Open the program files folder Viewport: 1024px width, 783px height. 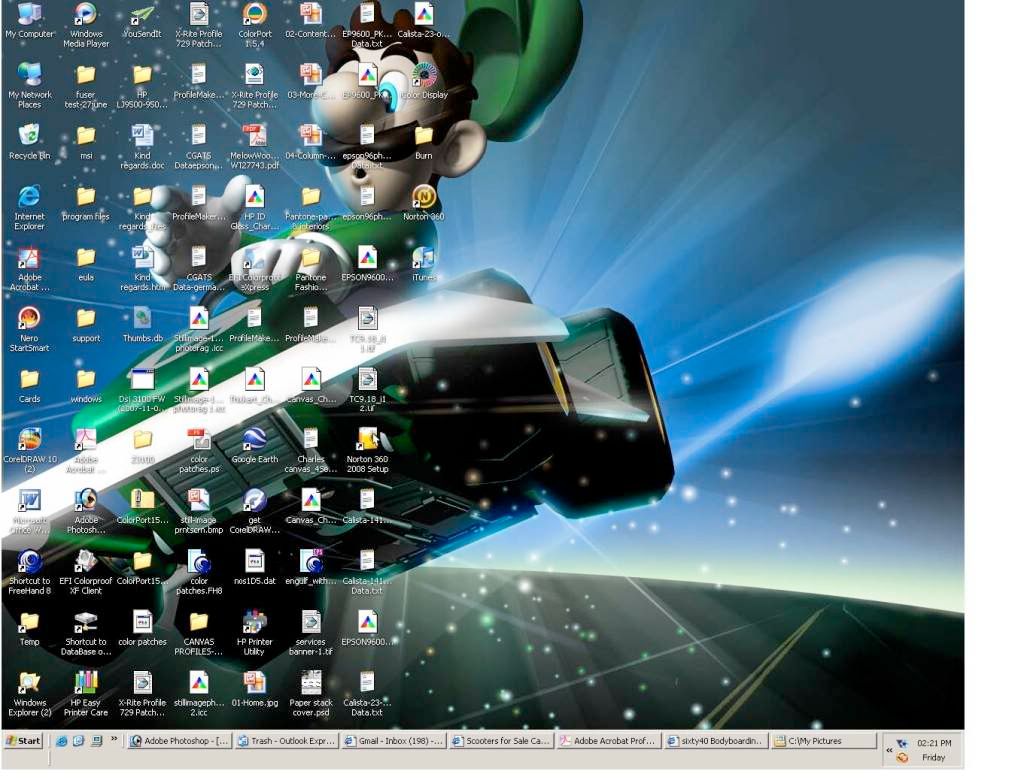pos(86,203)
